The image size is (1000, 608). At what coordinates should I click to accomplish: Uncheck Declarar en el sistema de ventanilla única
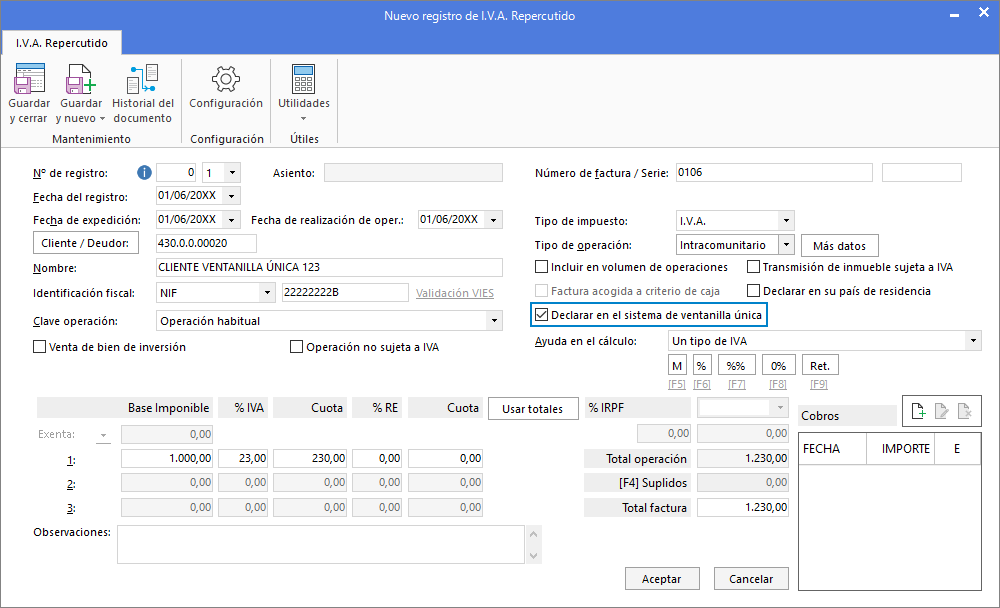tap(541, 315)
